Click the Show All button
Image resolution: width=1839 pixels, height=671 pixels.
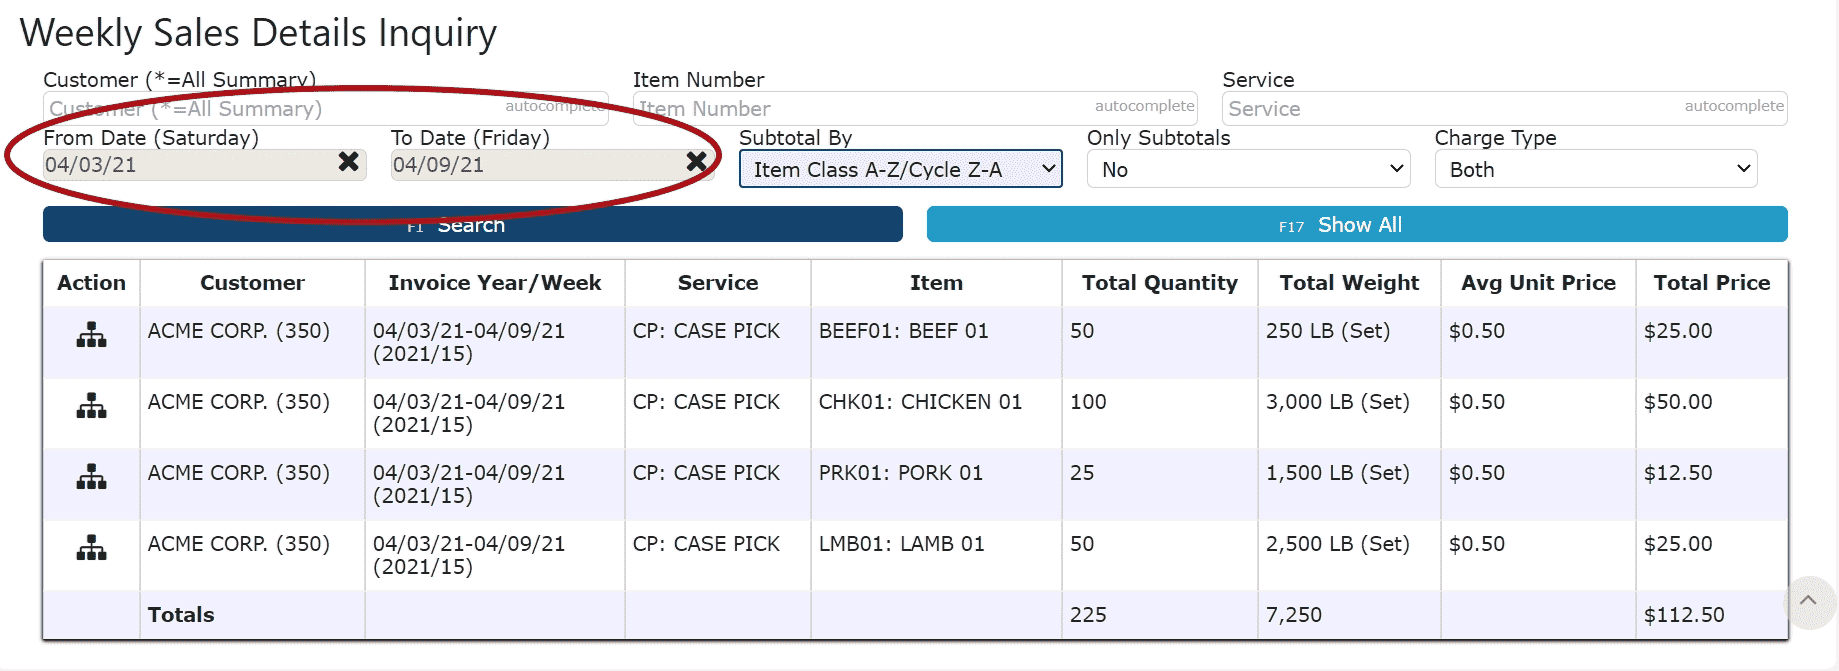click(x=1357, y=224)
